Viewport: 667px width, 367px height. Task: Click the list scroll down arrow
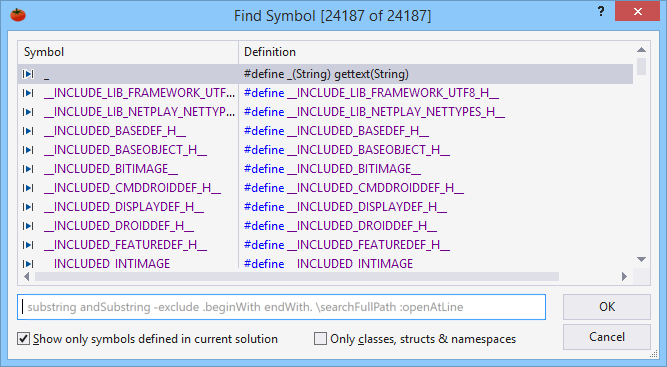point(641,259)
